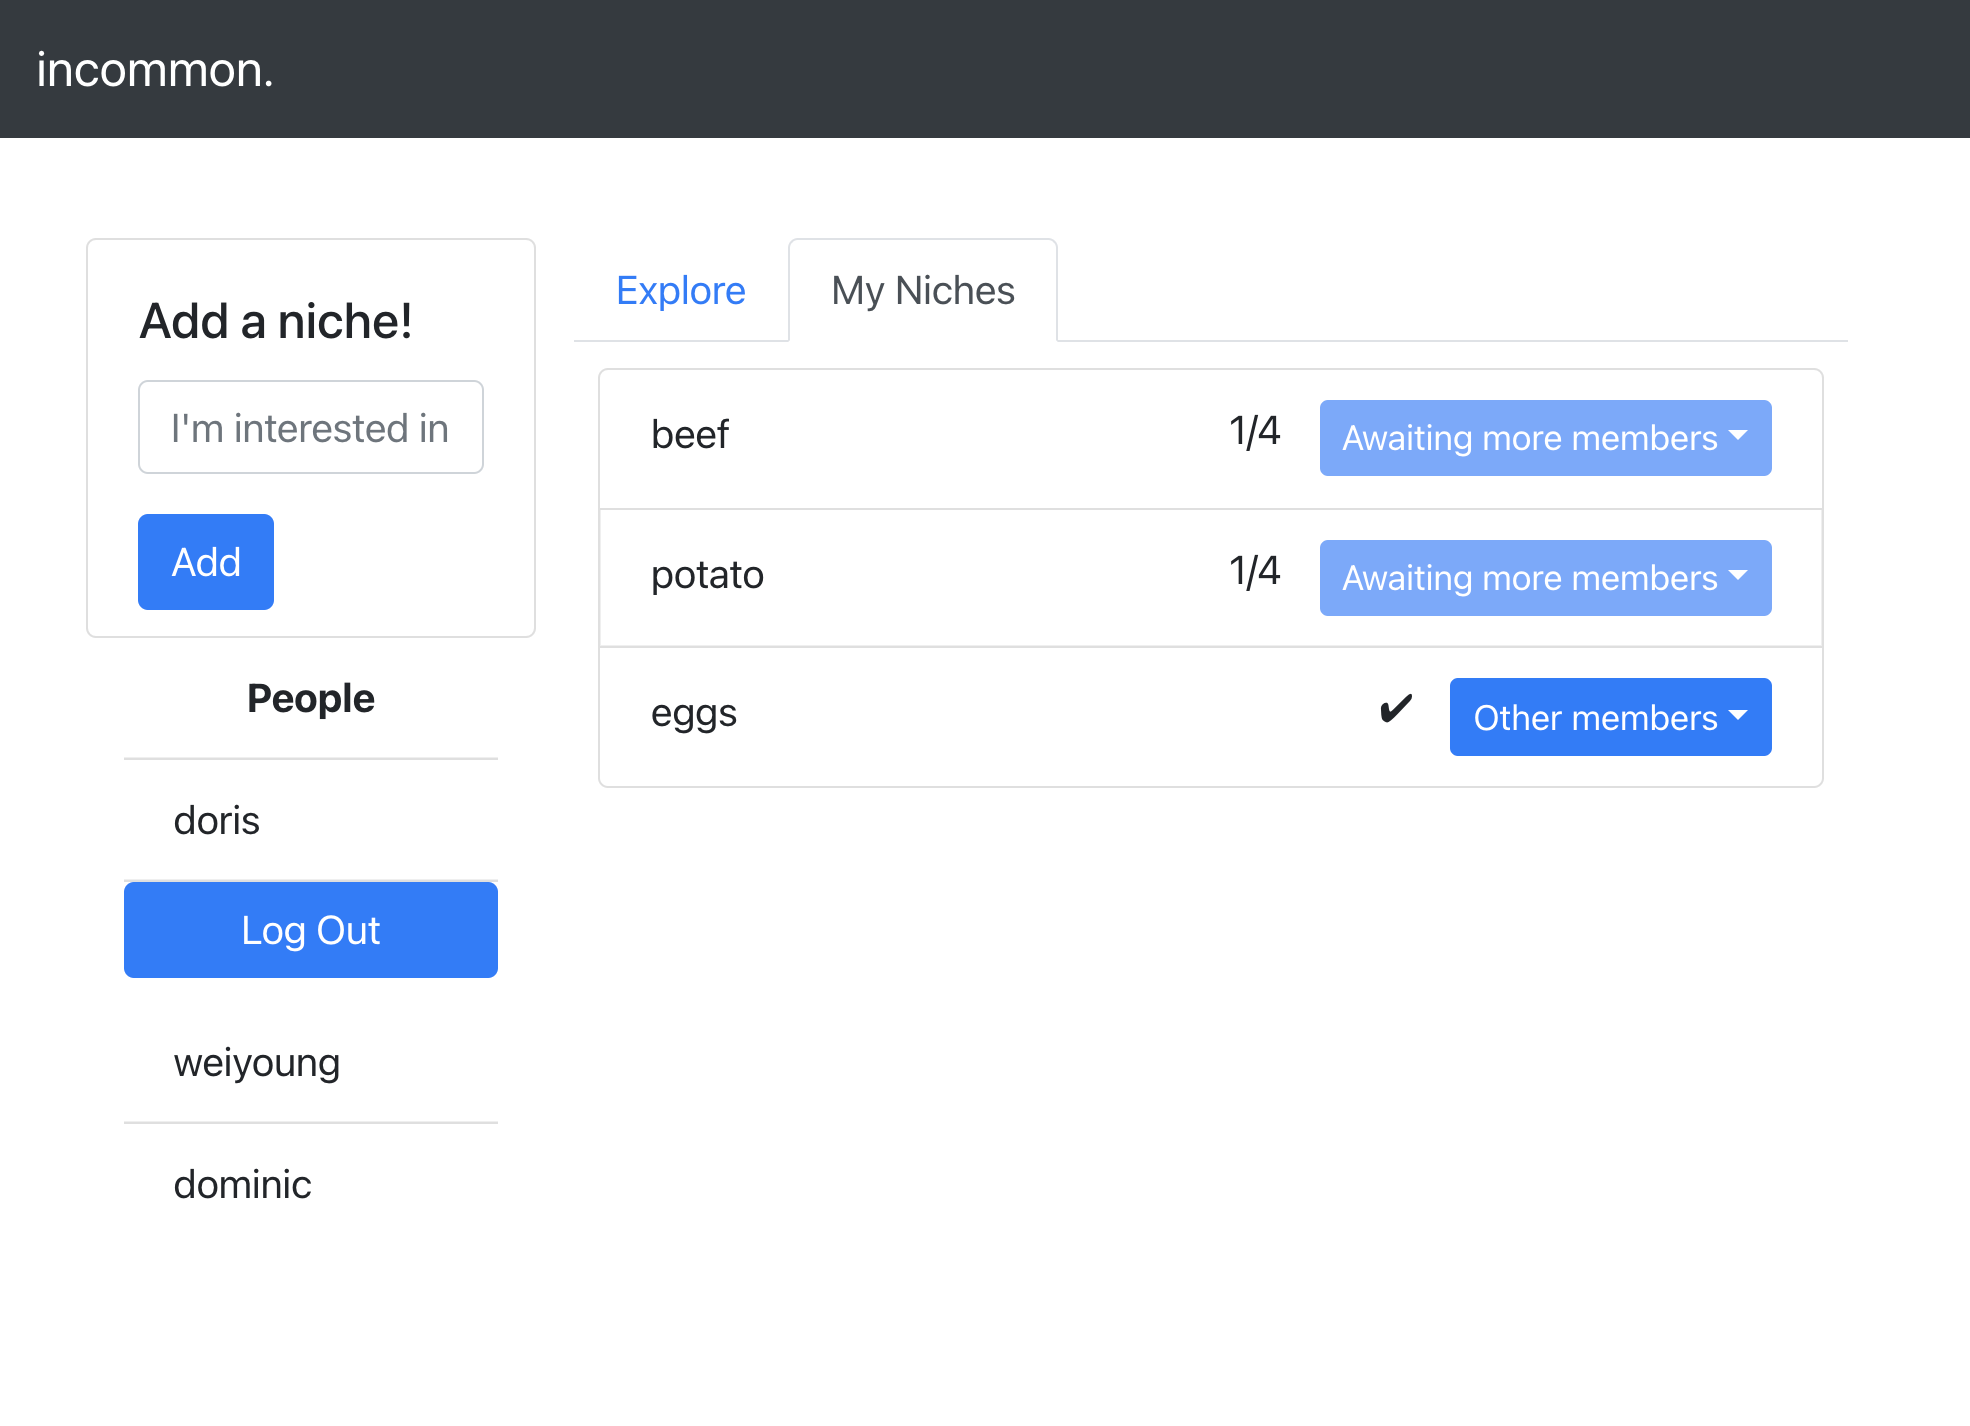Select weiyoung in People list
Viewport: 1970px width, 1426px height.
click(257, 1062)
